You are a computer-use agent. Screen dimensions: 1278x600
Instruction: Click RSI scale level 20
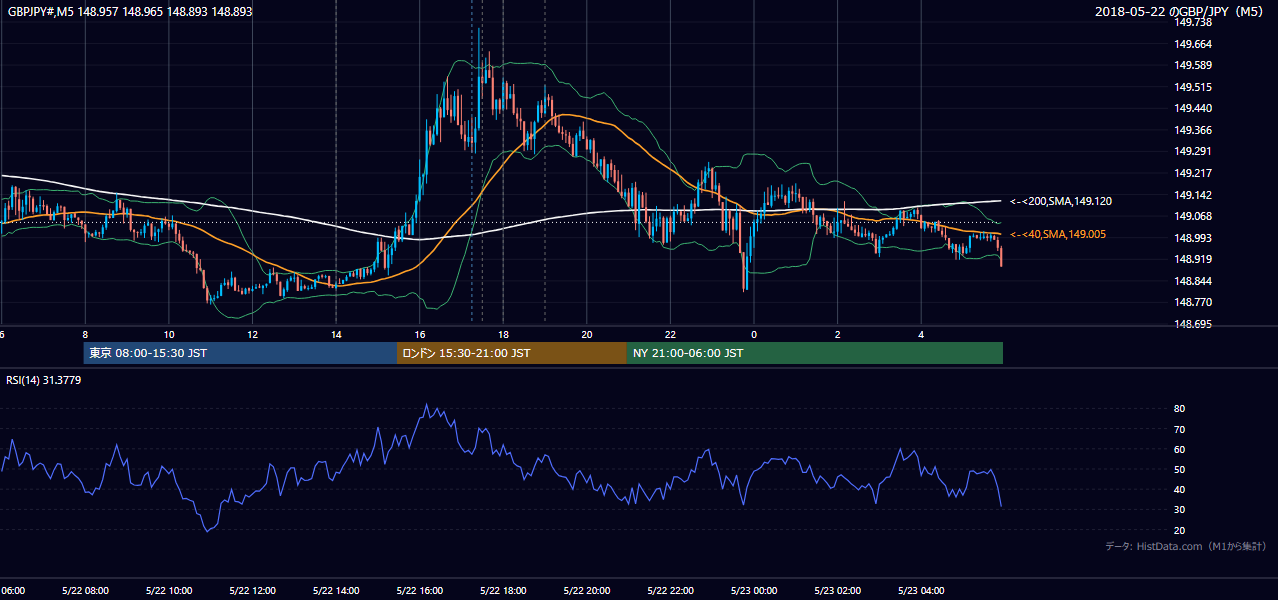coord(1179,531)
